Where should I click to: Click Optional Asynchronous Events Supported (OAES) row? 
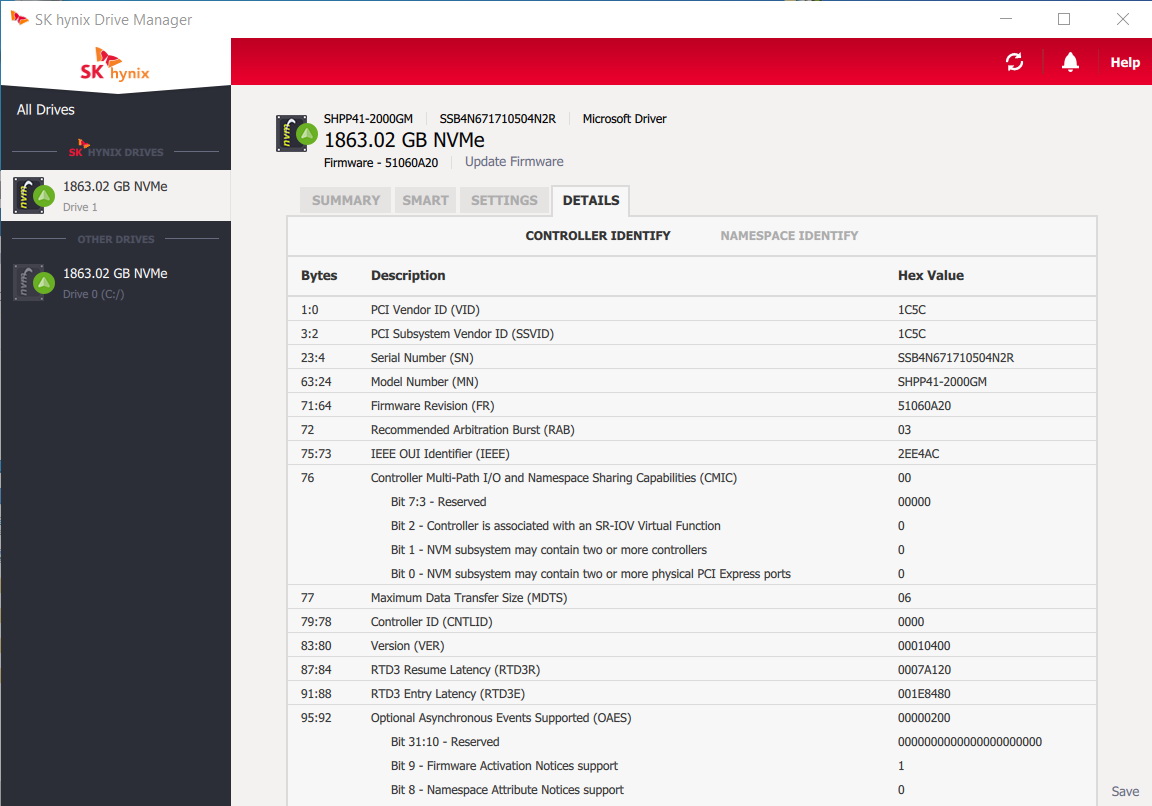(691, 718)
